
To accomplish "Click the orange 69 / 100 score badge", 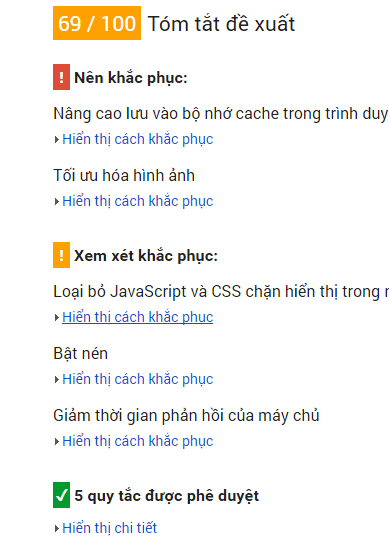I will click(x=97, y=23).
